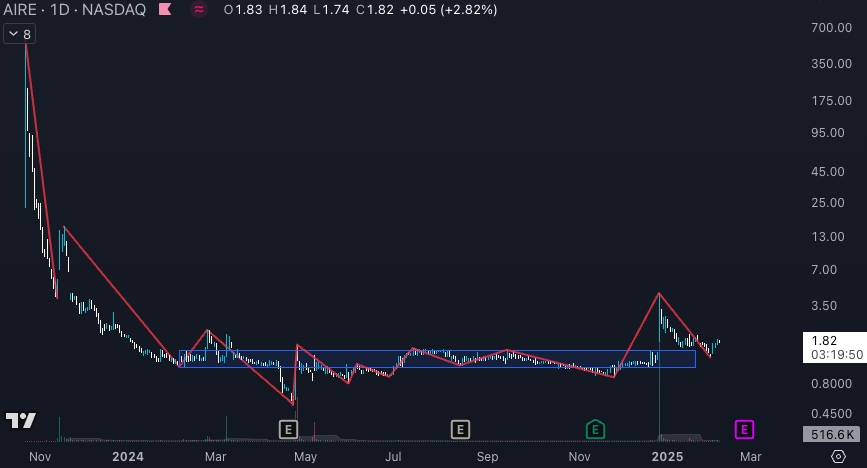
Task: Click the 2025 label on time axis
Action: tap(666, 456)
